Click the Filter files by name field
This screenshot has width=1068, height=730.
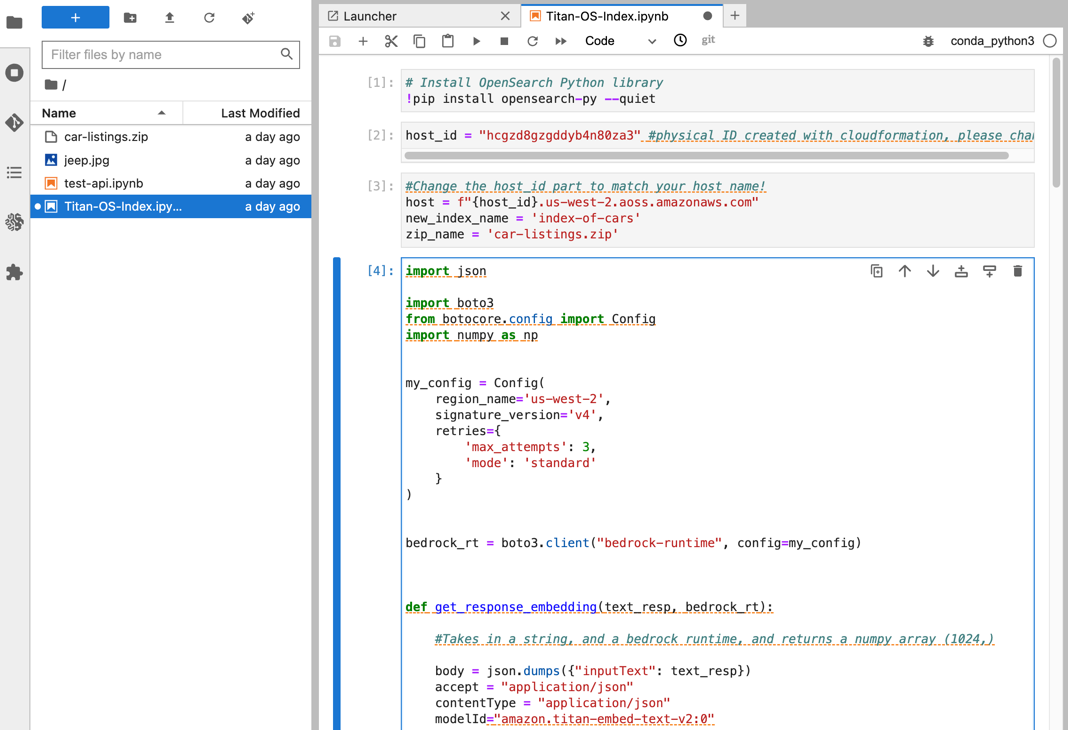162,54
